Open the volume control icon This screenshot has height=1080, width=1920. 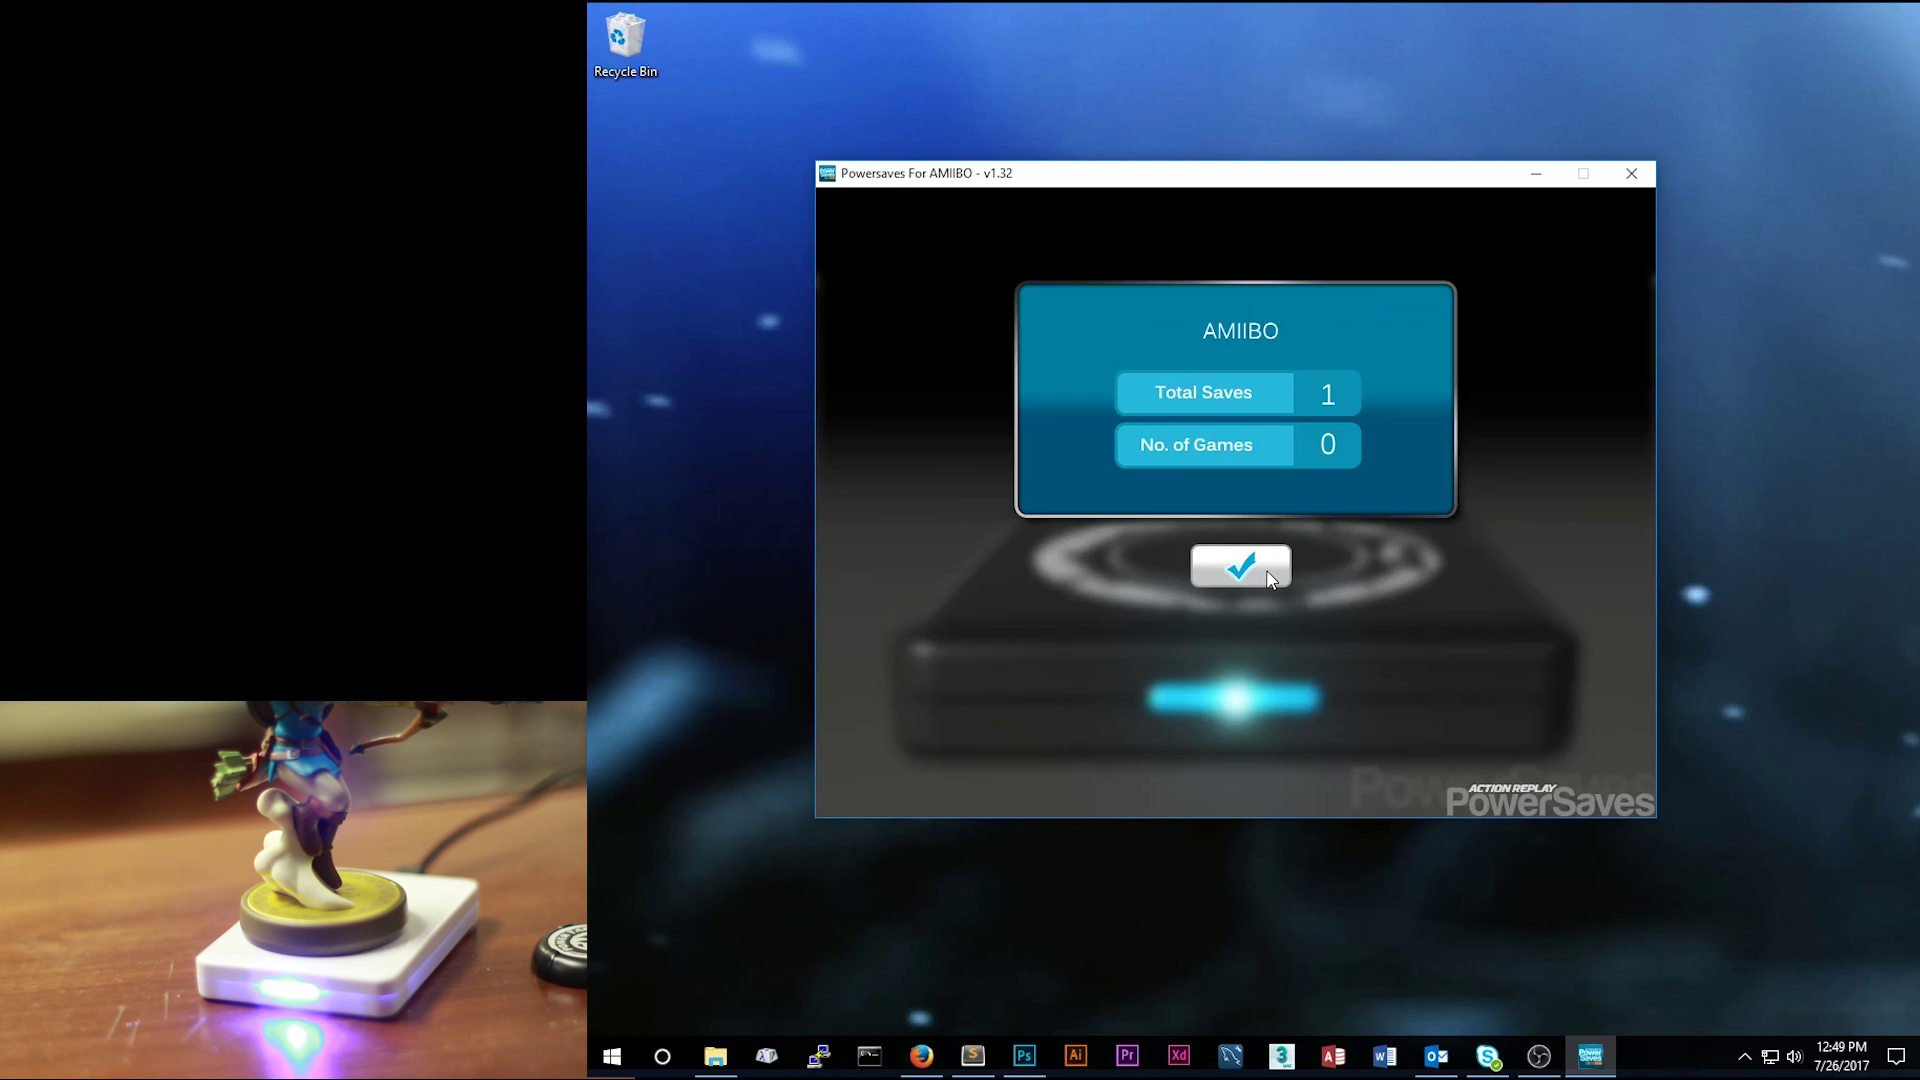[x=1794, y=1056]
